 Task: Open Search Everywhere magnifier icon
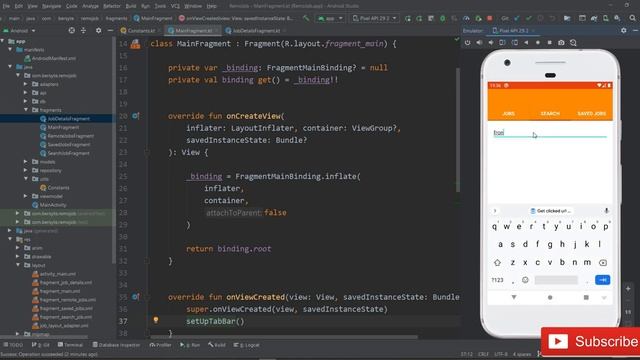click(x=632, y=18)
